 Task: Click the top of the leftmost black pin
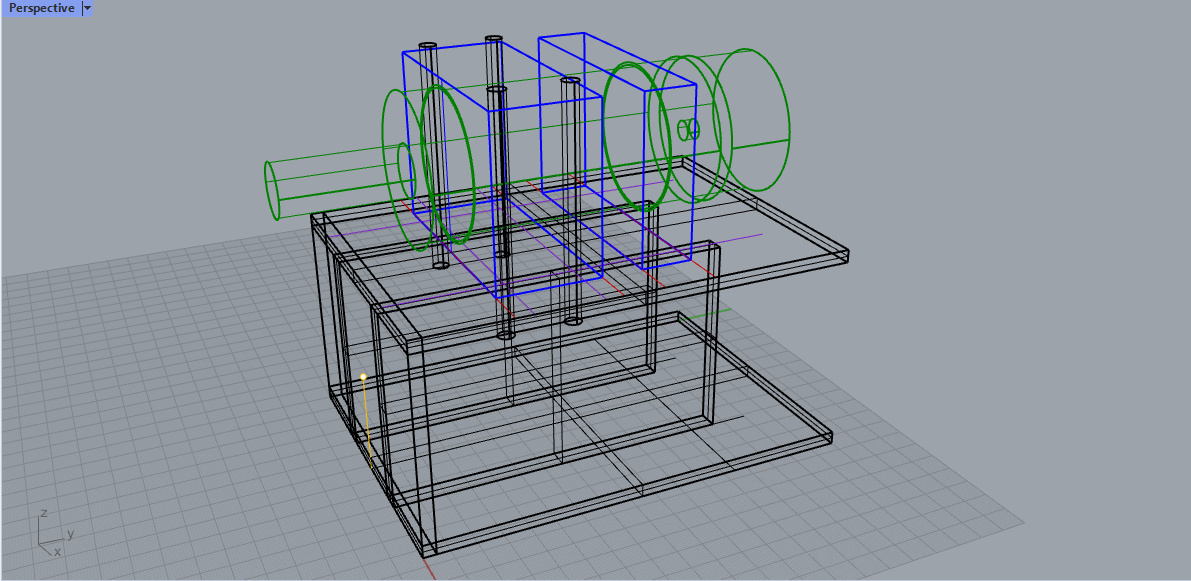coord(428,46)
